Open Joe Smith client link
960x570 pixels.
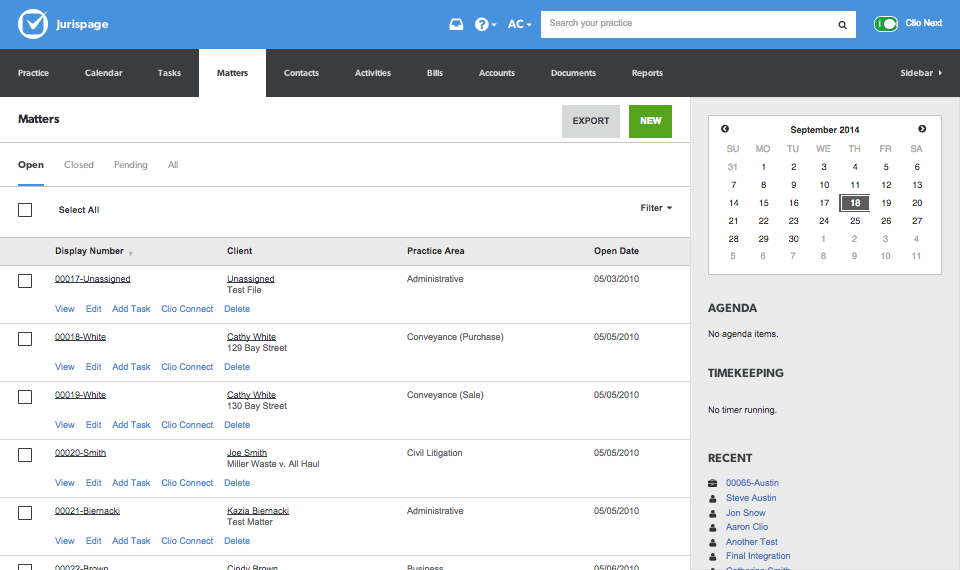[x=247, y=453]
